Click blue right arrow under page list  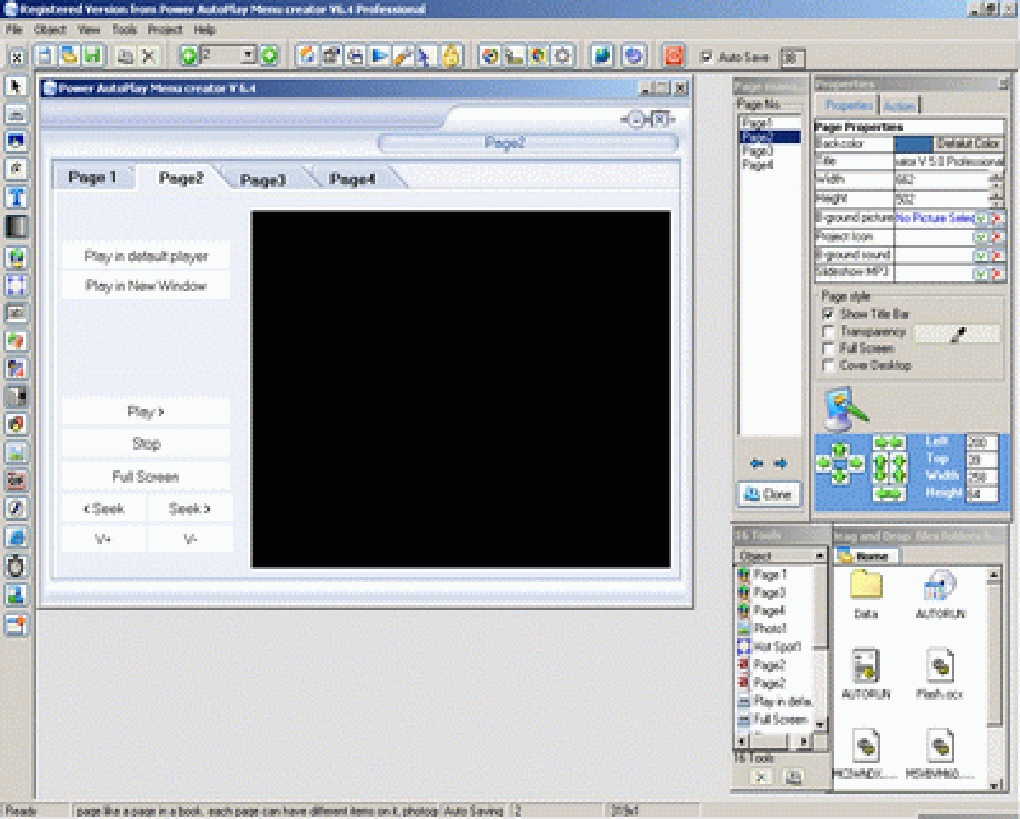point(781,464)
